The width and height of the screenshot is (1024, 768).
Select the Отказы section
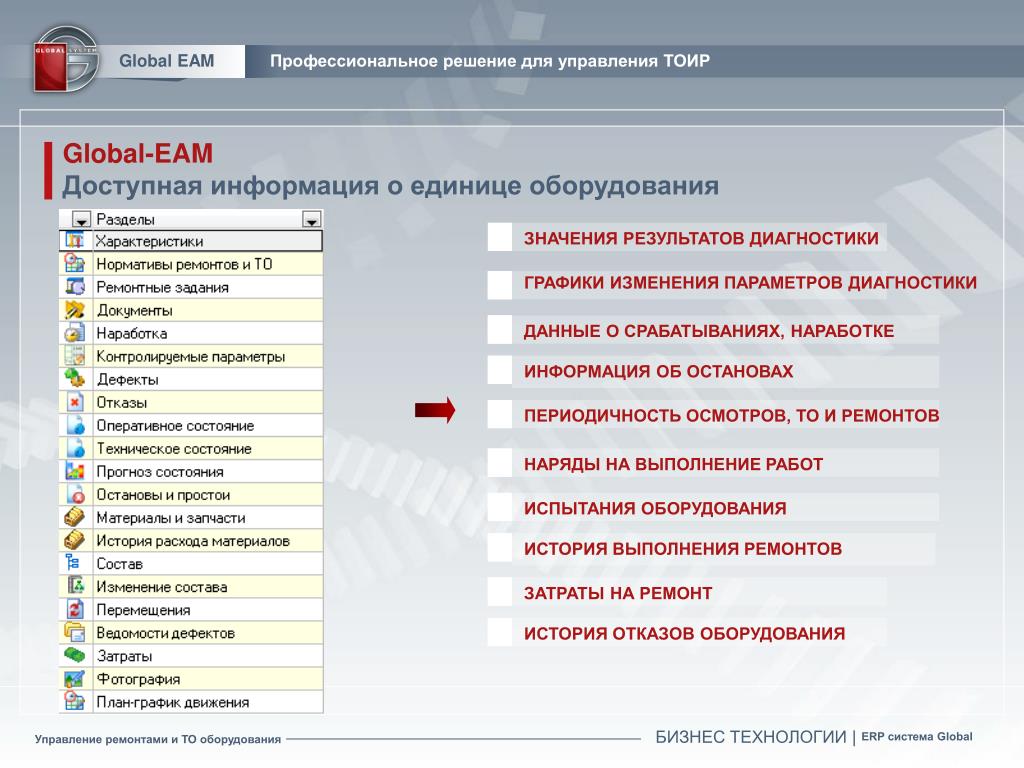pos(191,402)
